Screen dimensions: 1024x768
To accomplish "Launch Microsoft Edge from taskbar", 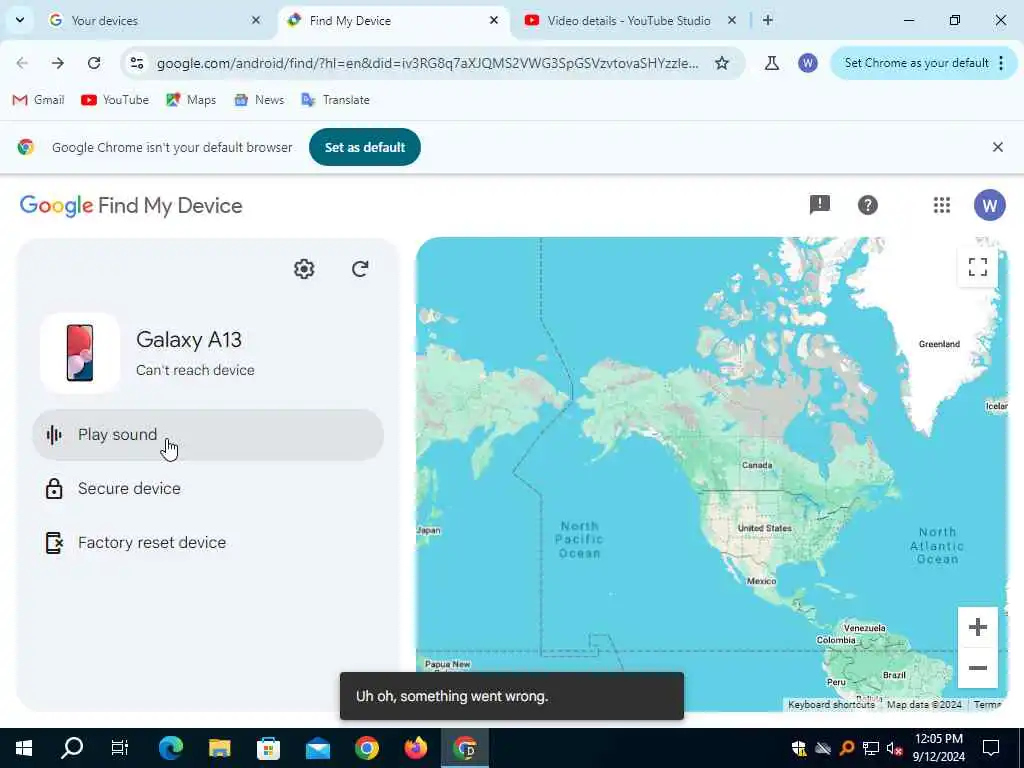I will click(x=170, y=748).
